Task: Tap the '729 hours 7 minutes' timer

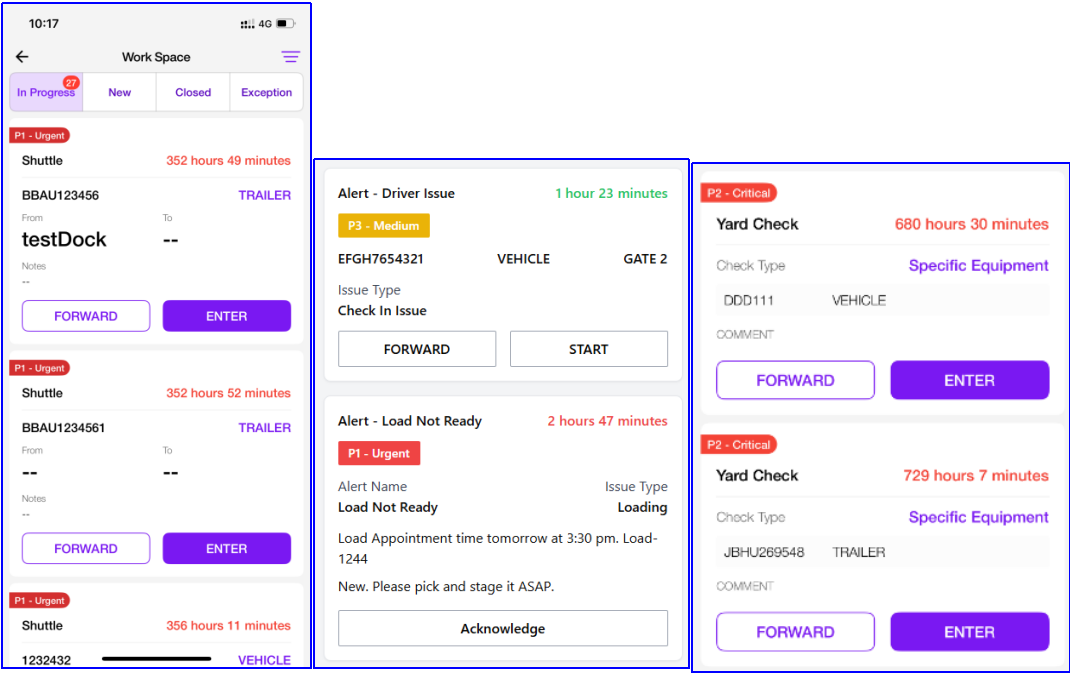Action: tap(976, 476)
